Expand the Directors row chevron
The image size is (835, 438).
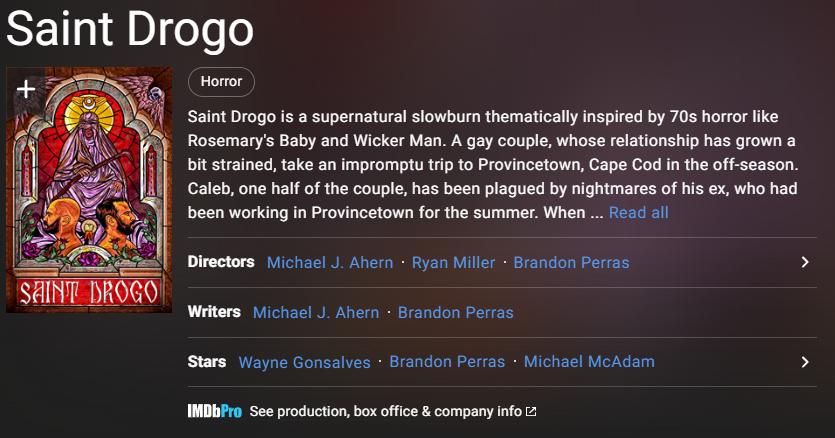805,262
